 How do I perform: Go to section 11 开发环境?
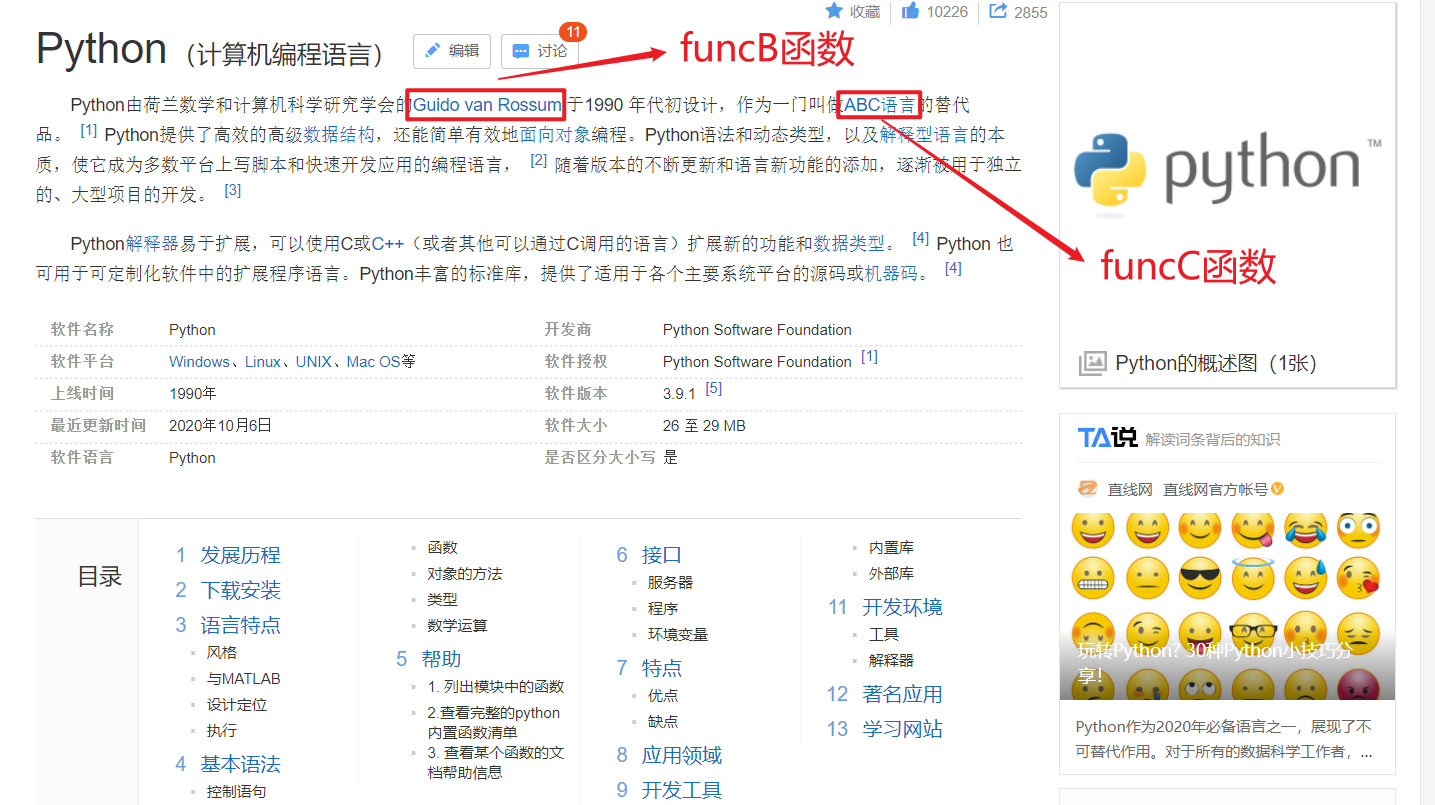(x=902, y=607)
